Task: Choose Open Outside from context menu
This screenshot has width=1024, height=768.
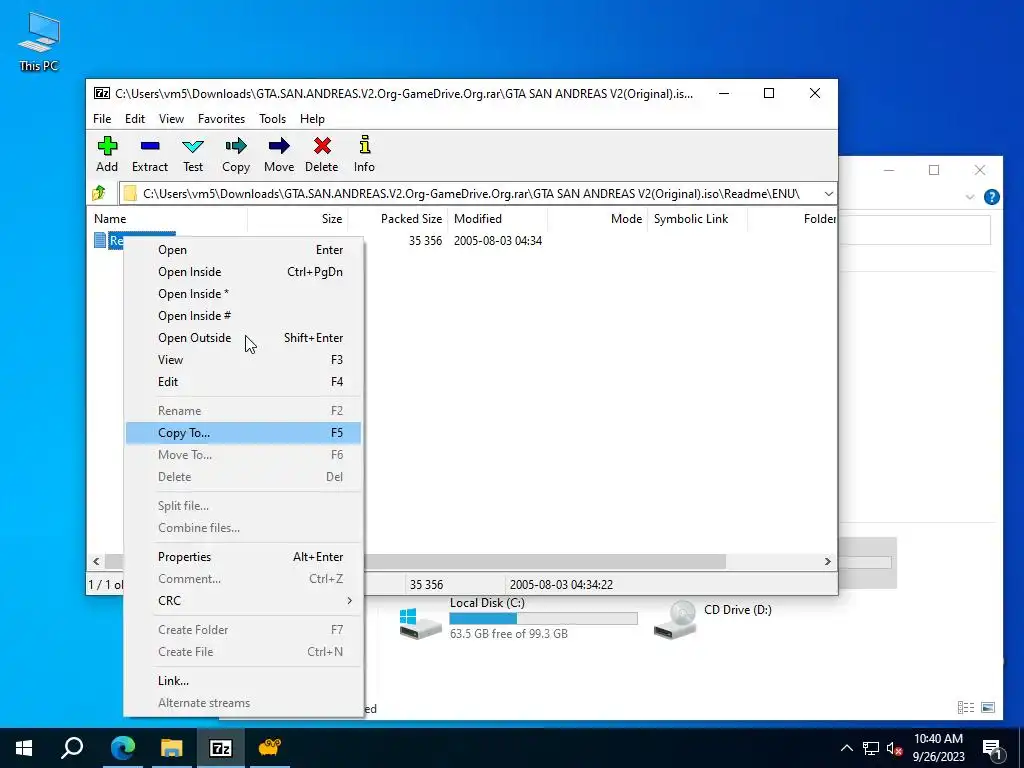Action: tap(243, 338)
